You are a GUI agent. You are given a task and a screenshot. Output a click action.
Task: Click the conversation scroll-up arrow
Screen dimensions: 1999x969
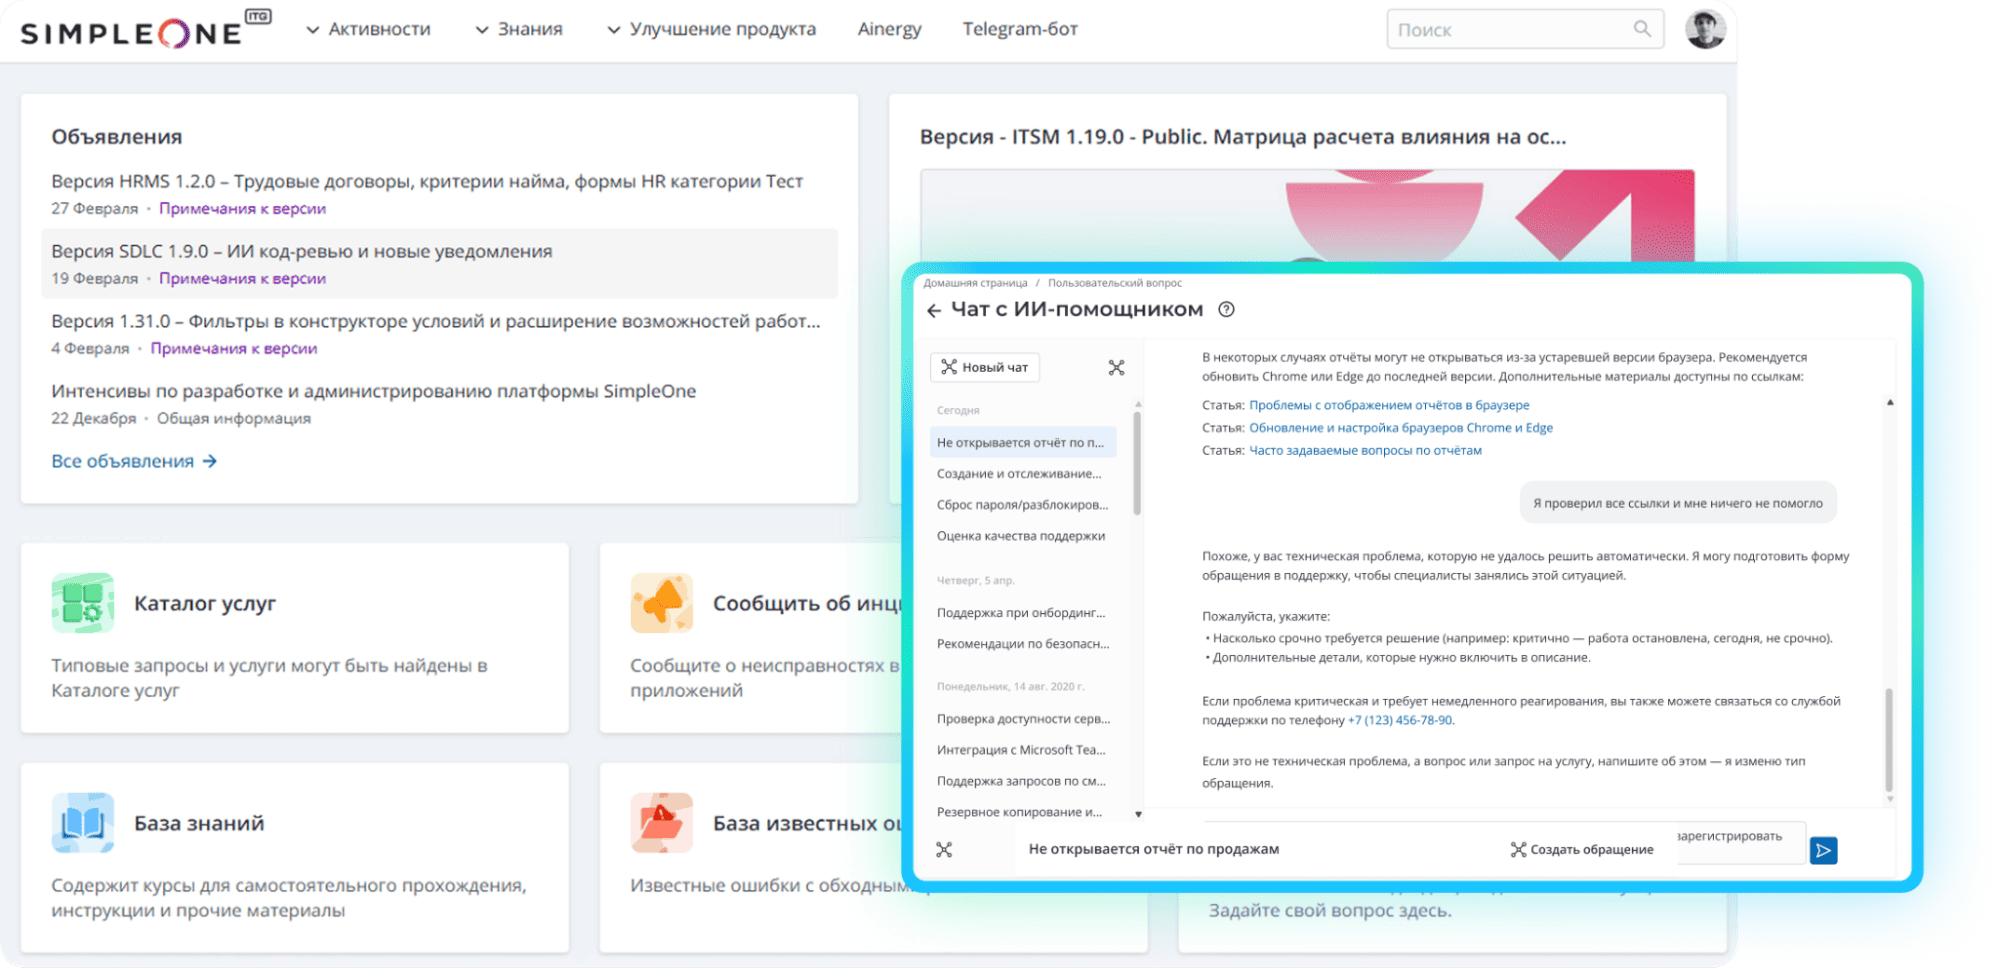point(1889,402)
